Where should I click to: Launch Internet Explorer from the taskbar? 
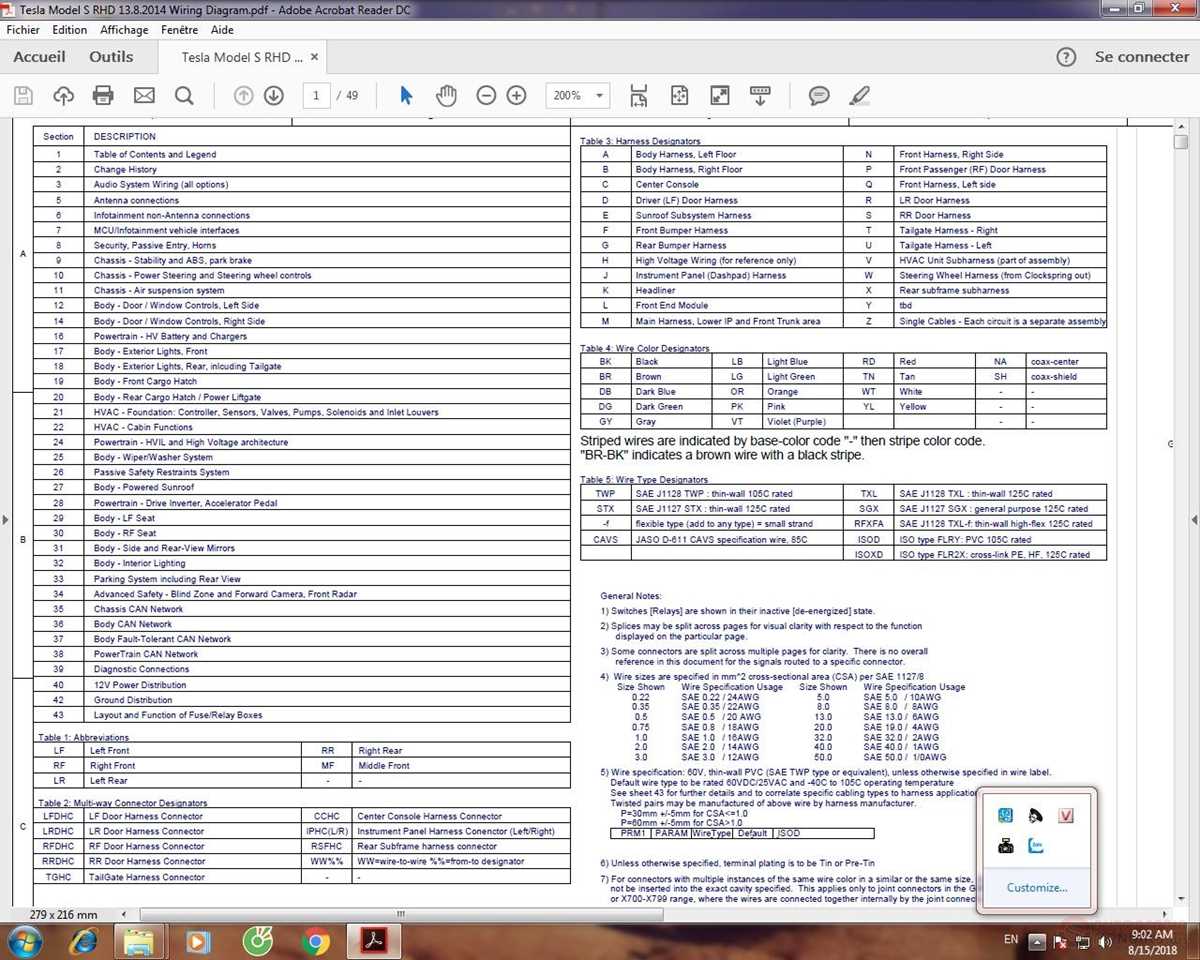pos(84,941)
